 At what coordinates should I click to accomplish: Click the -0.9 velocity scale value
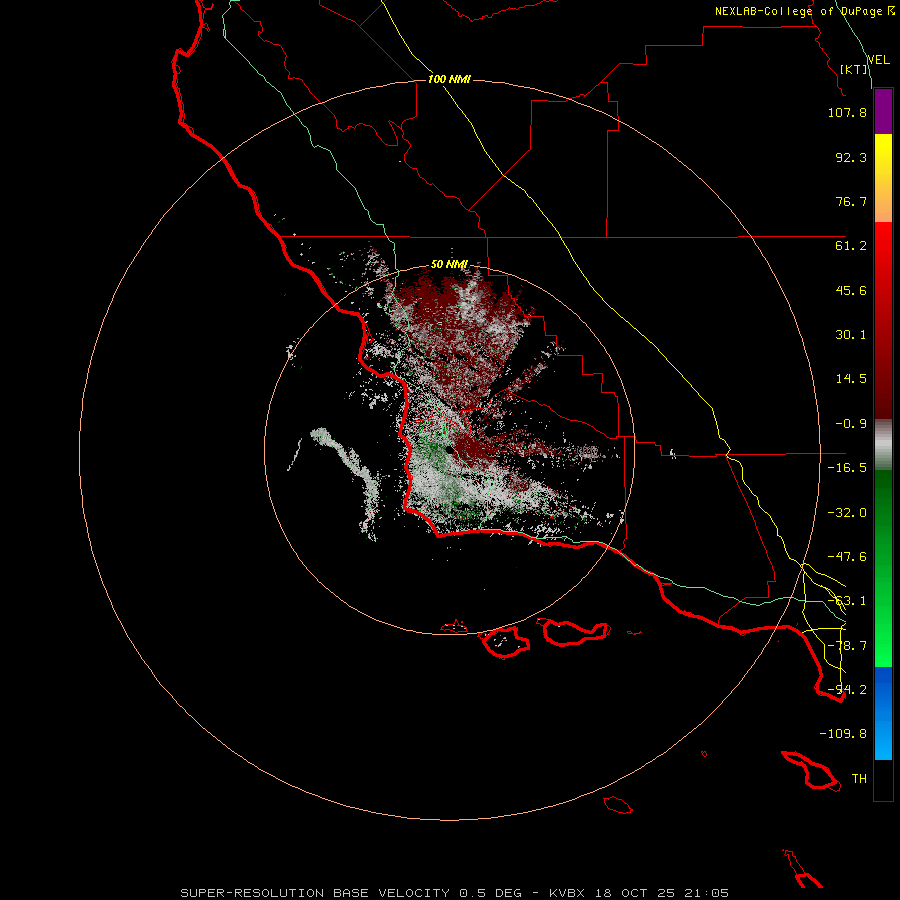(851, 424)
